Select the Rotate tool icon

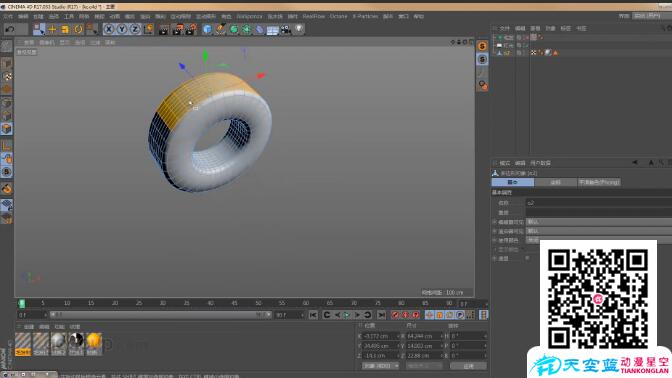[x=78, y=29]
